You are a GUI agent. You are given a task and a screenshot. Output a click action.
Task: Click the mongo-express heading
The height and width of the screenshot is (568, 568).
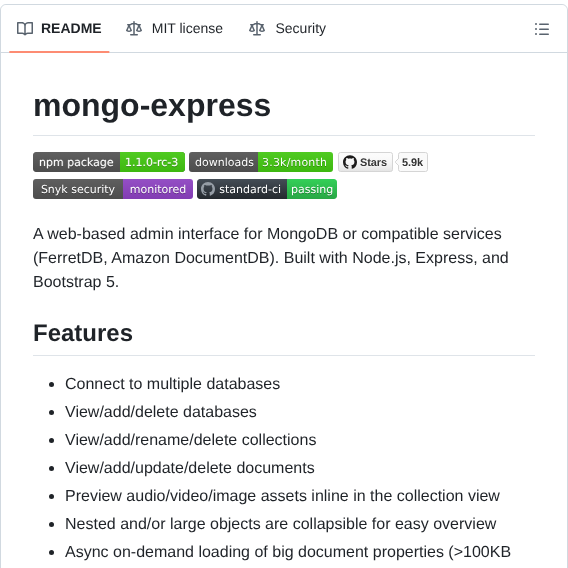click(x=152, y=106)
